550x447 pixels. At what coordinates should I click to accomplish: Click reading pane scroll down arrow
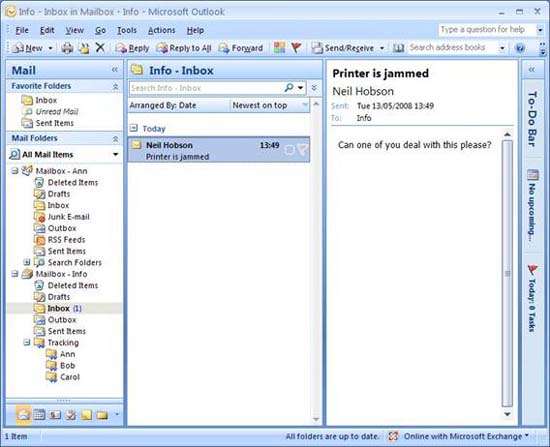click(507, 414)
